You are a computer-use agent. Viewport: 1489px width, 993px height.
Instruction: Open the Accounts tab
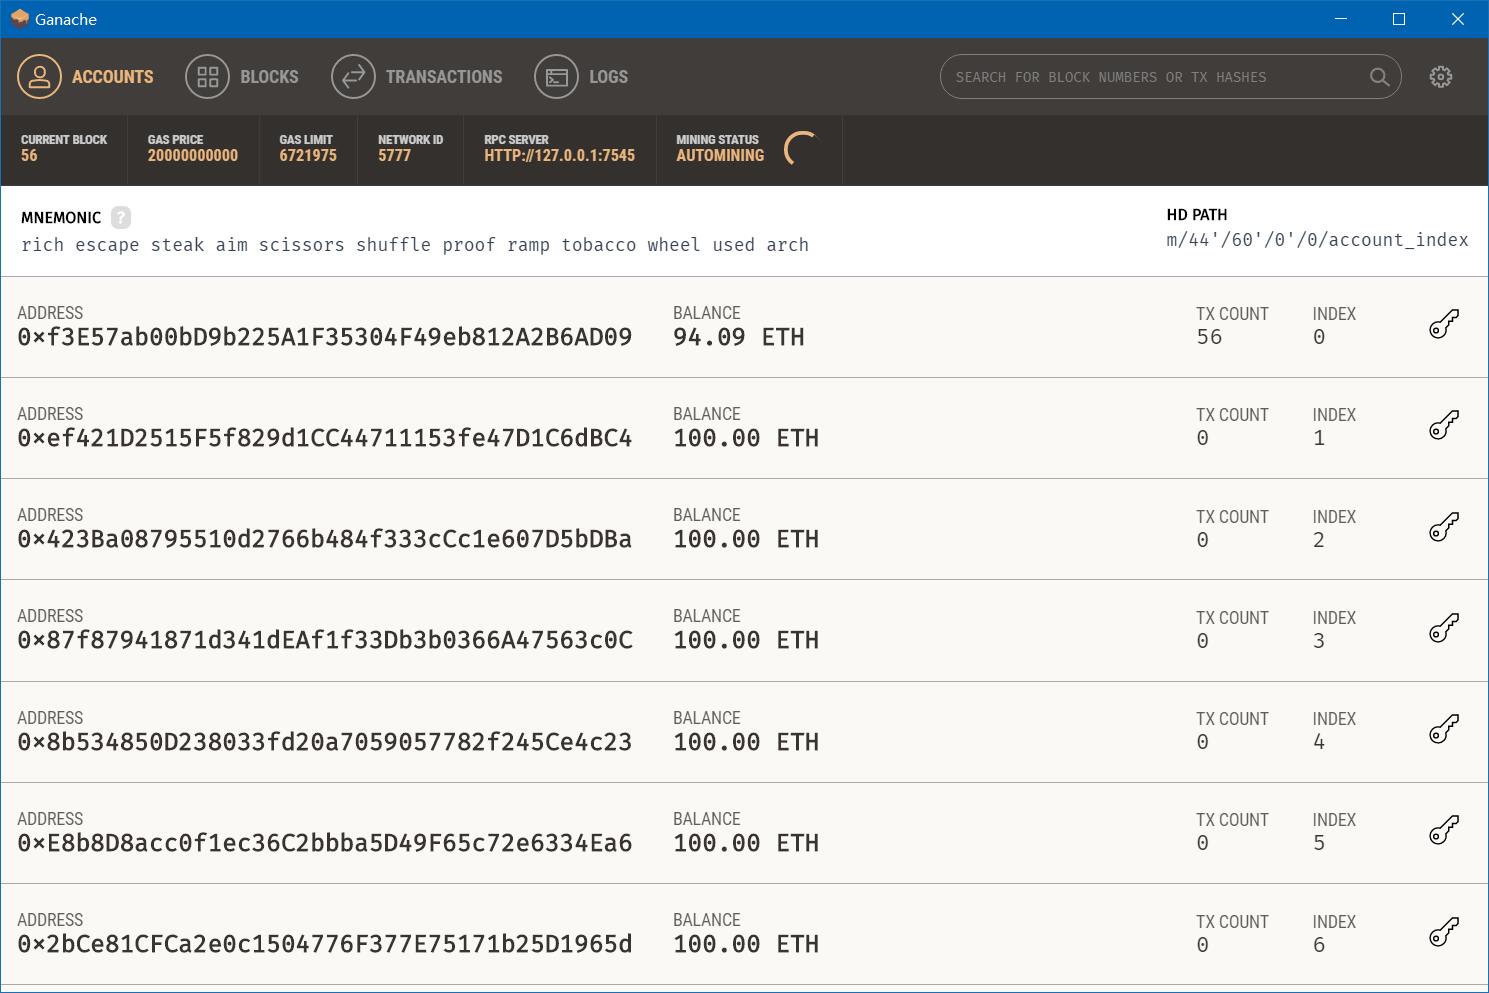(x=86, y=77)
